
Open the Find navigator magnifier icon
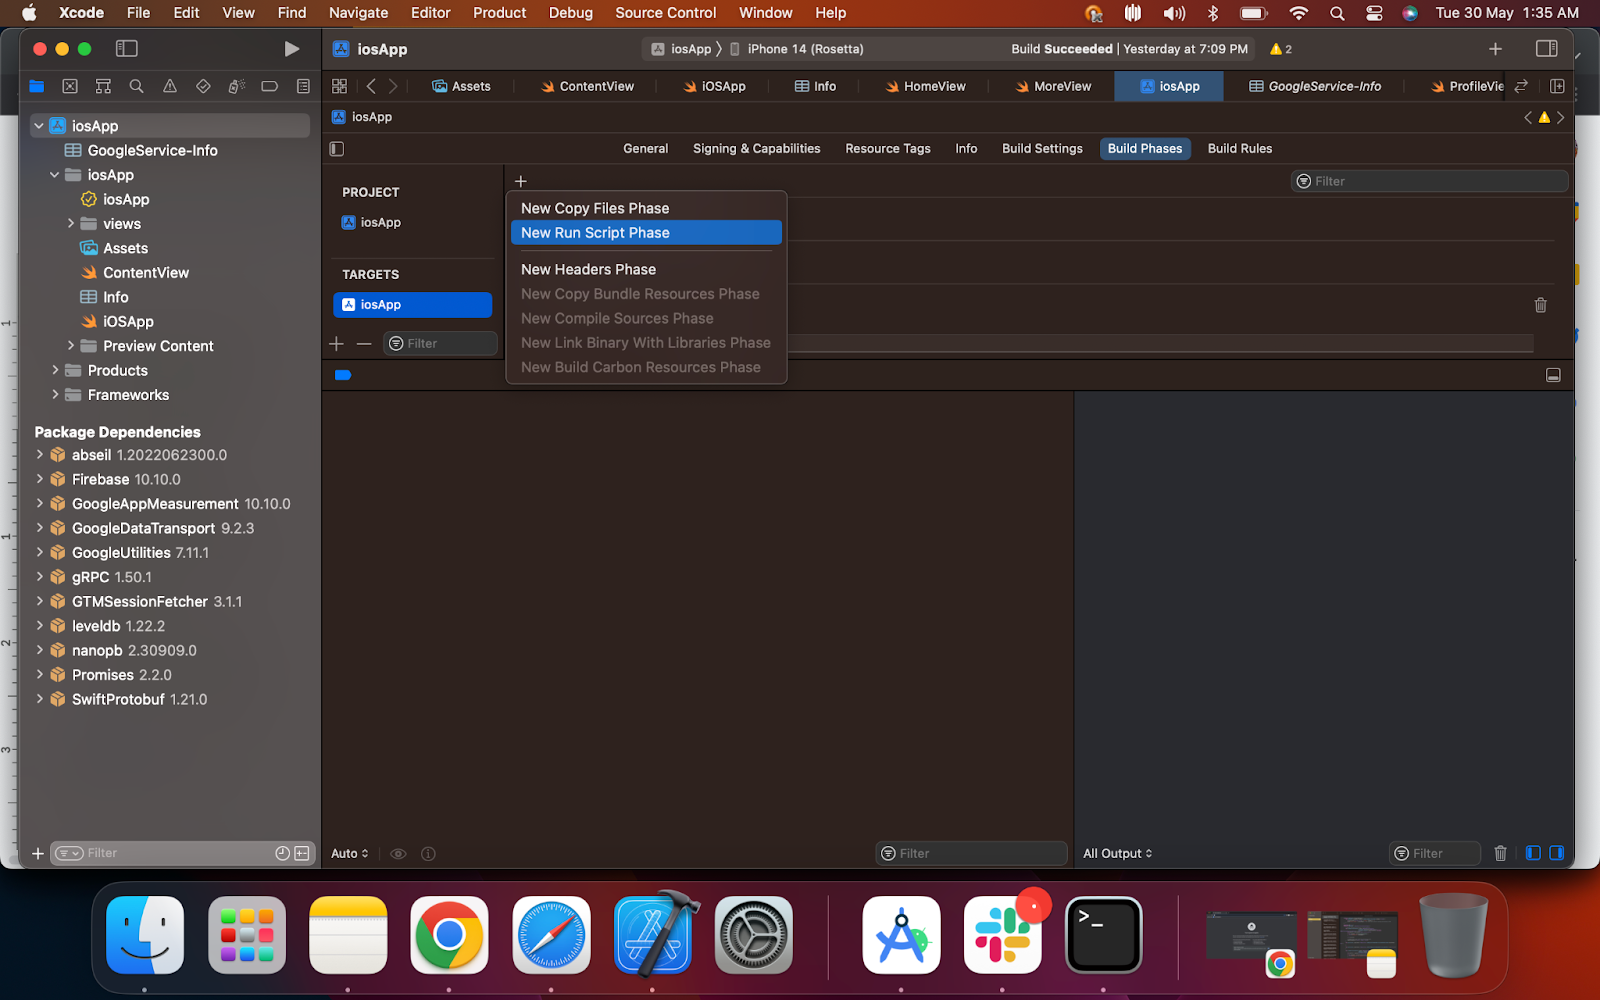[136, 87]
